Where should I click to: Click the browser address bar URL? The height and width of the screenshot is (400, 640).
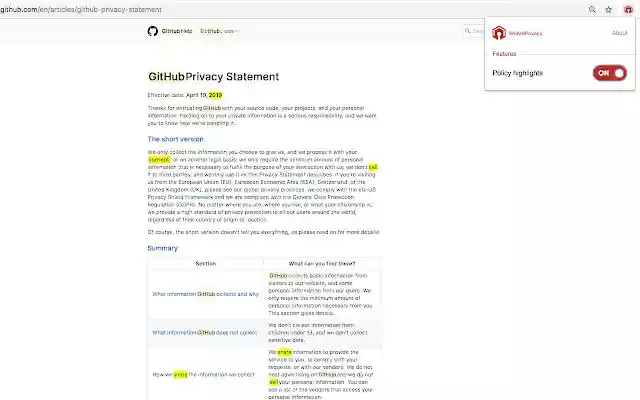[x=81, y=9]
